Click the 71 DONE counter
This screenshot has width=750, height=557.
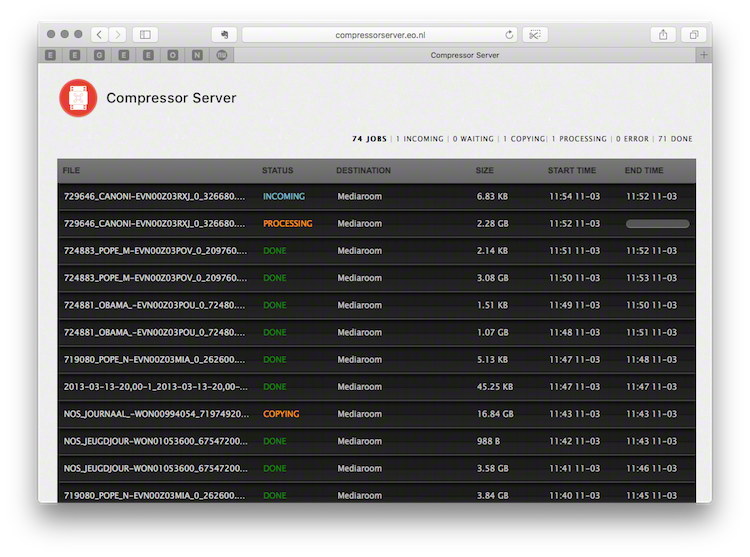(x=675, y=139)
